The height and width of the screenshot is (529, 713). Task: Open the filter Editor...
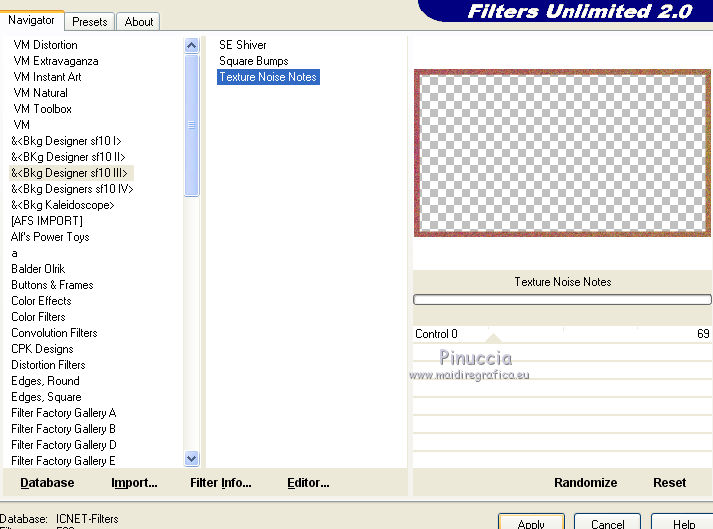(308, 483)
